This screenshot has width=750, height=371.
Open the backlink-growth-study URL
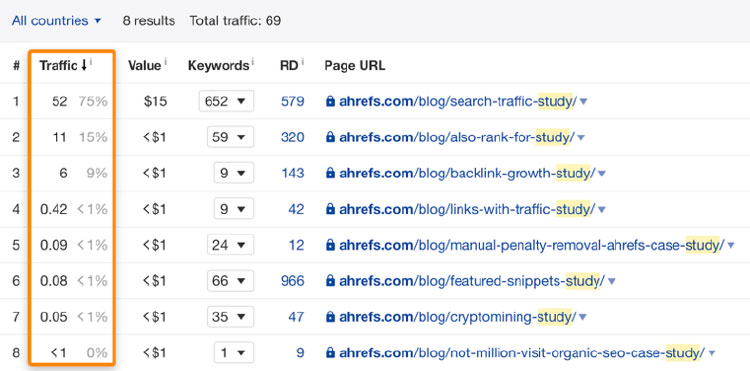[x=467, y=173]
